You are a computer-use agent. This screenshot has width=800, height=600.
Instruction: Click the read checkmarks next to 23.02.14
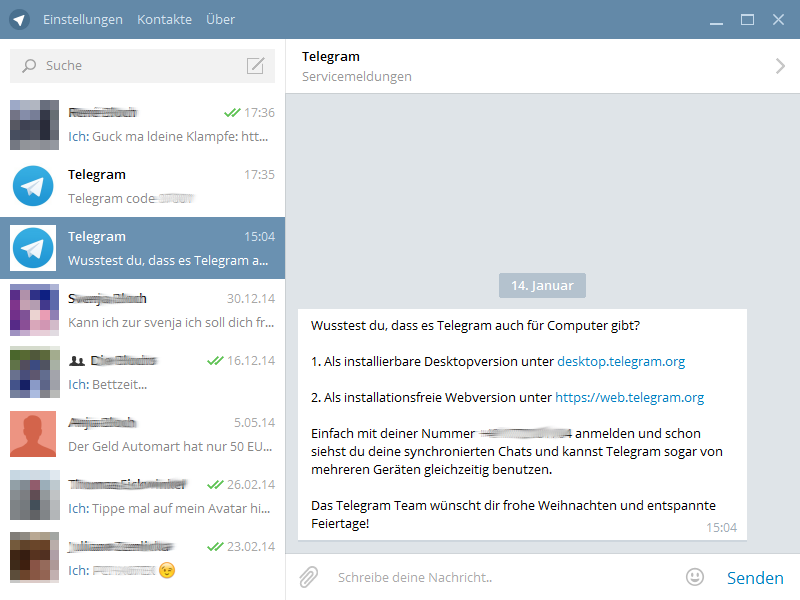[x=215, y=546]
